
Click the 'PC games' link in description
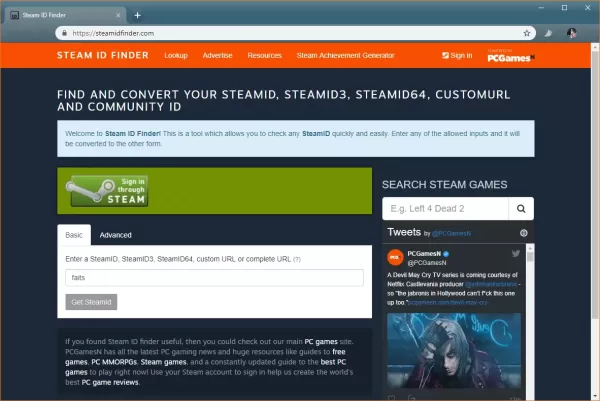click(321, 342)
